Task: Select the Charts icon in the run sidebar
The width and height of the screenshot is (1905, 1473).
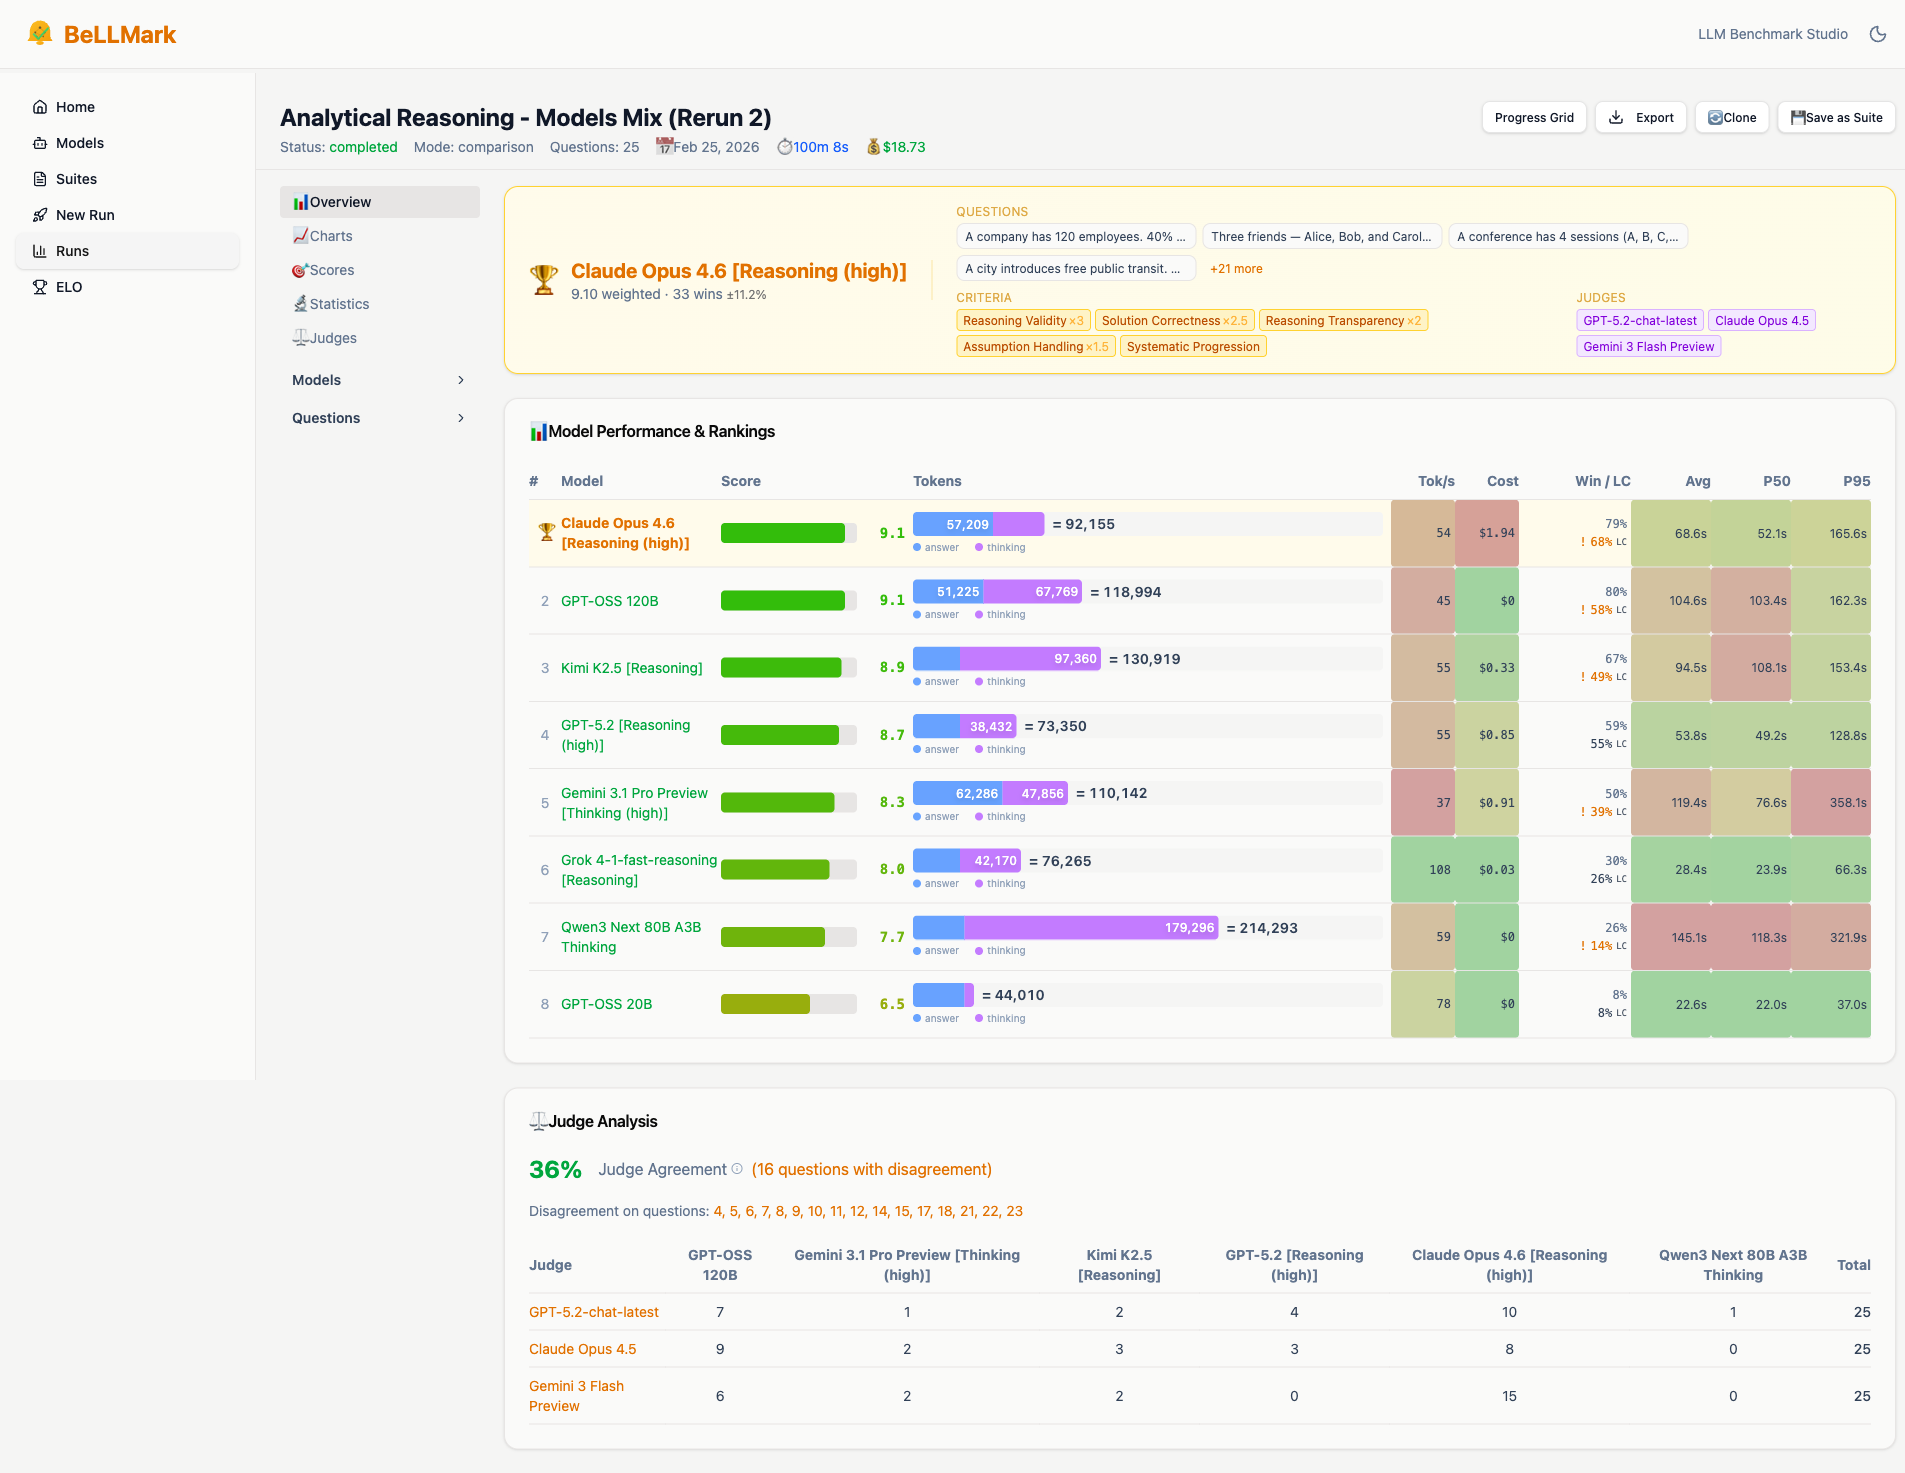Action: pyautogui.click(x=302, y=235)
